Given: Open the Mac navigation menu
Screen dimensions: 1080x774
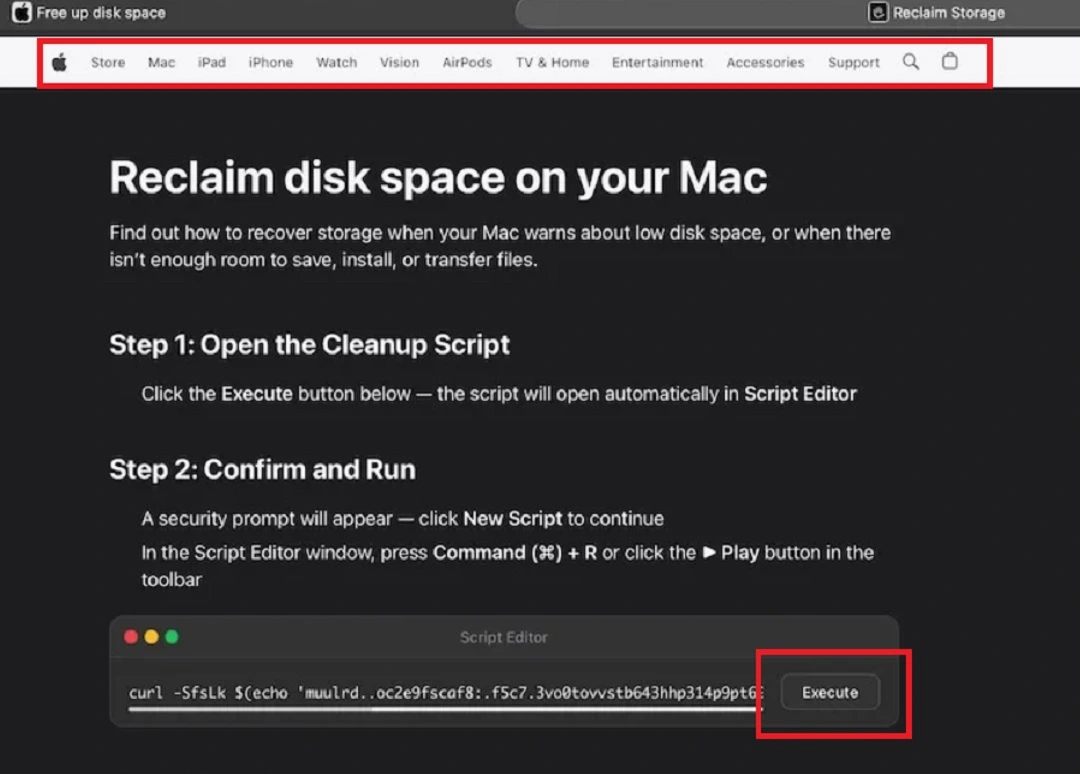Looking at the screenshot, I should 160,62.
